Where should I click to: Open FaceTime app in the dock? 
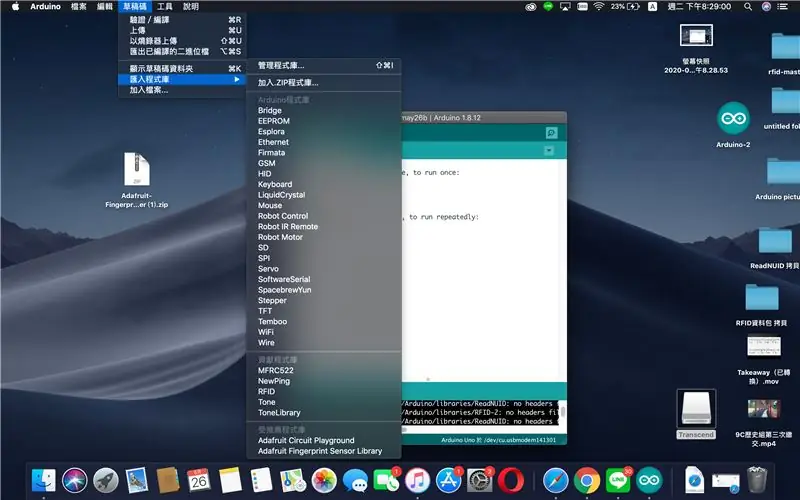click(386, 481)
